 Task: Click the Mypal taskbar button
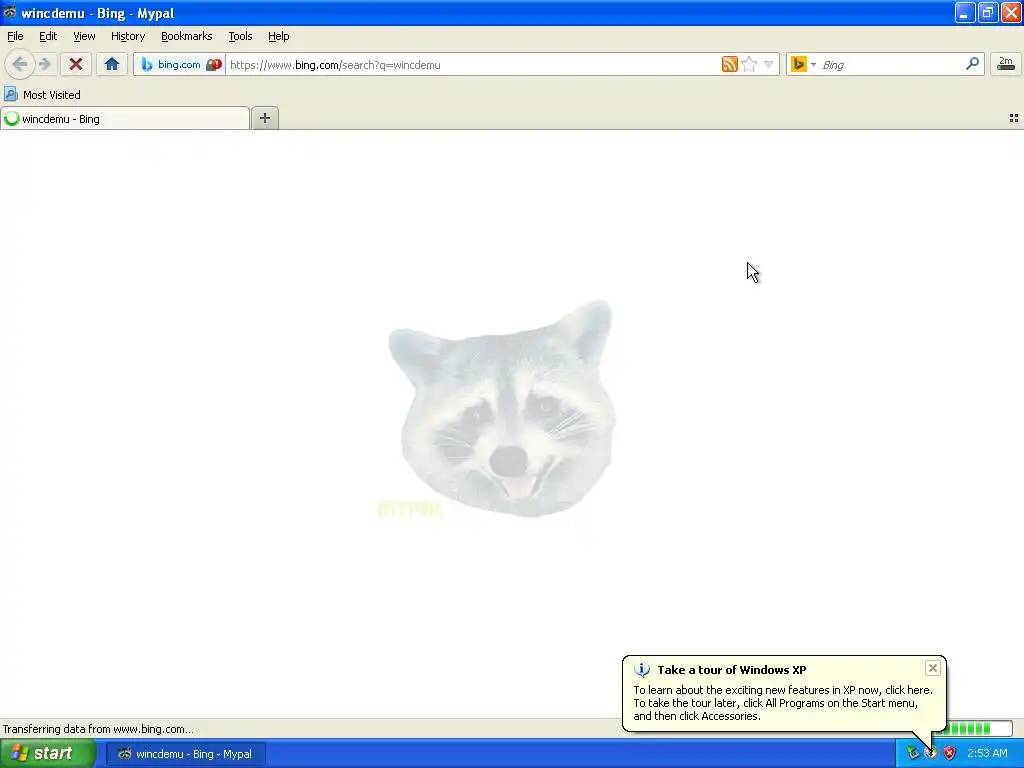(186, 754)
